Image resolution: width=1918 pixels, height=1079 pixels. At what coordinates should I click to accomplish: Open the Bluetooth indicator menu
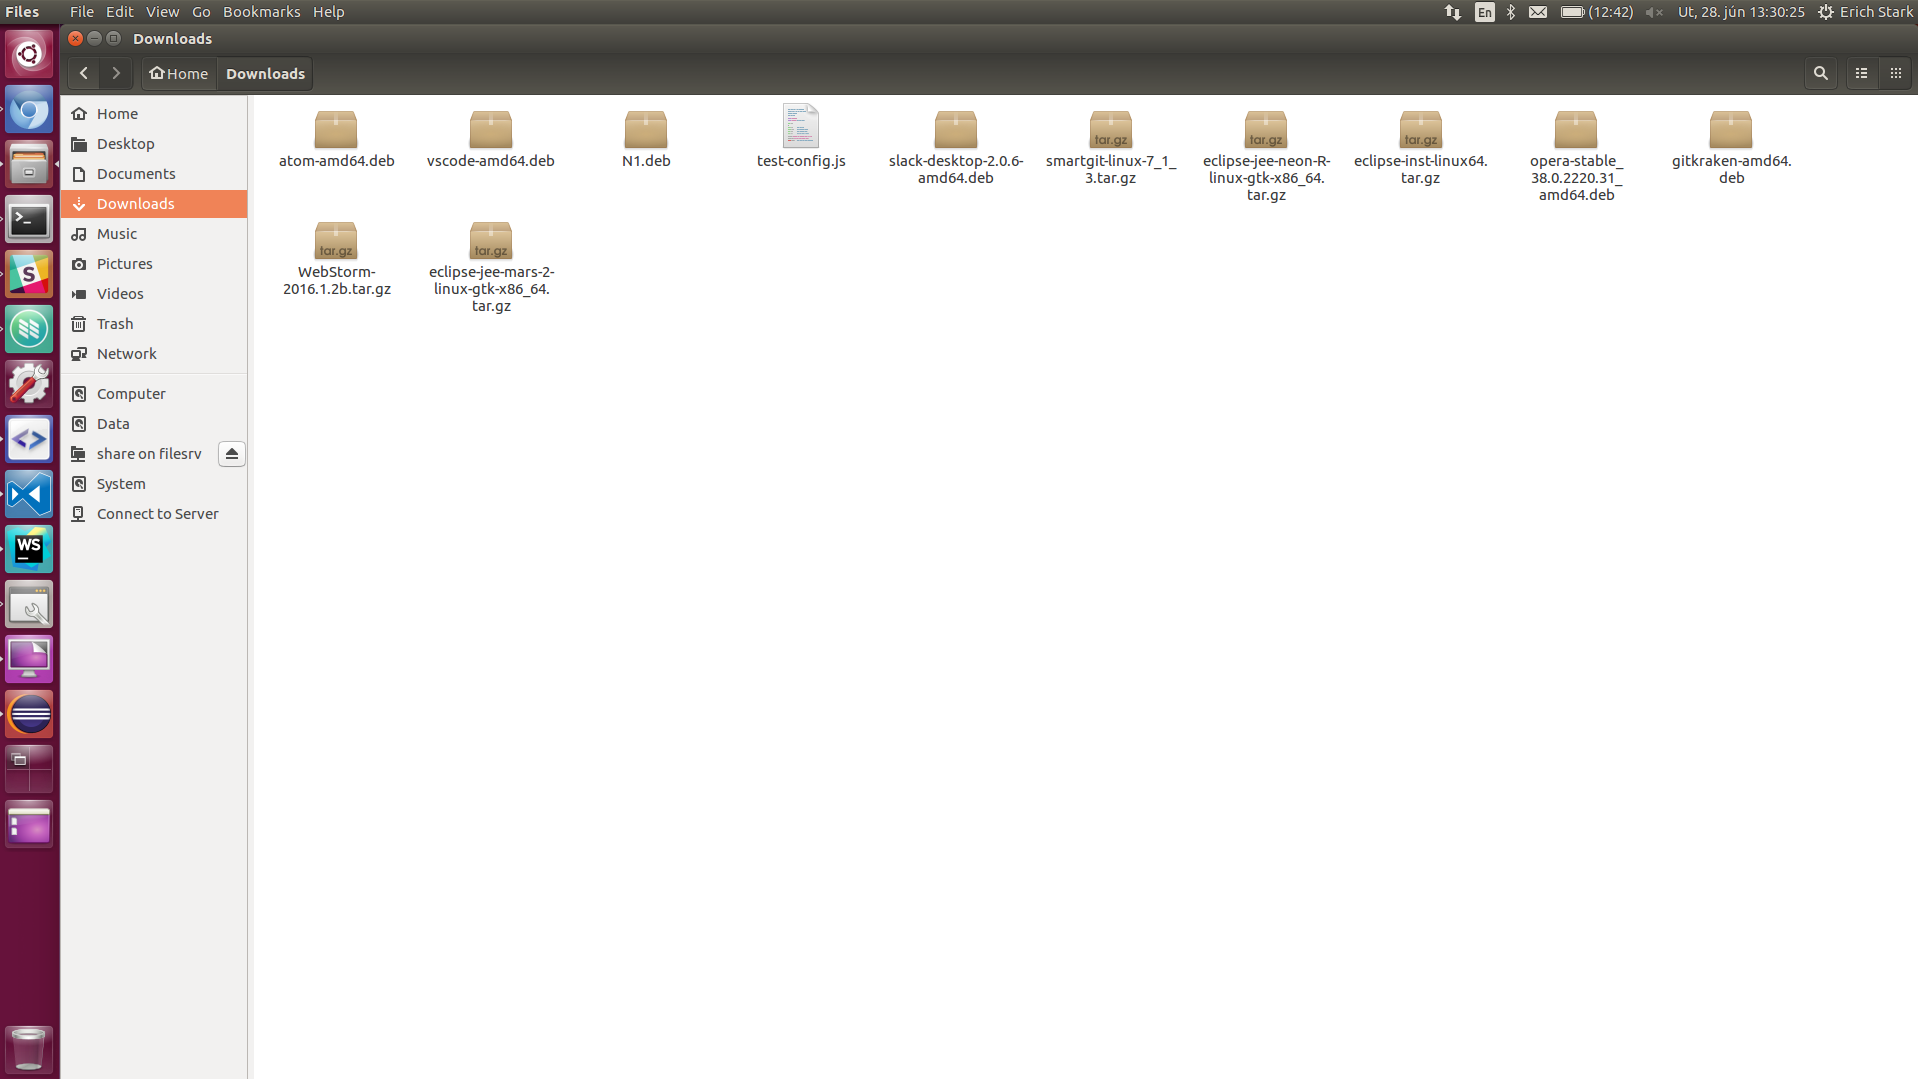(x=1511, y=12)
